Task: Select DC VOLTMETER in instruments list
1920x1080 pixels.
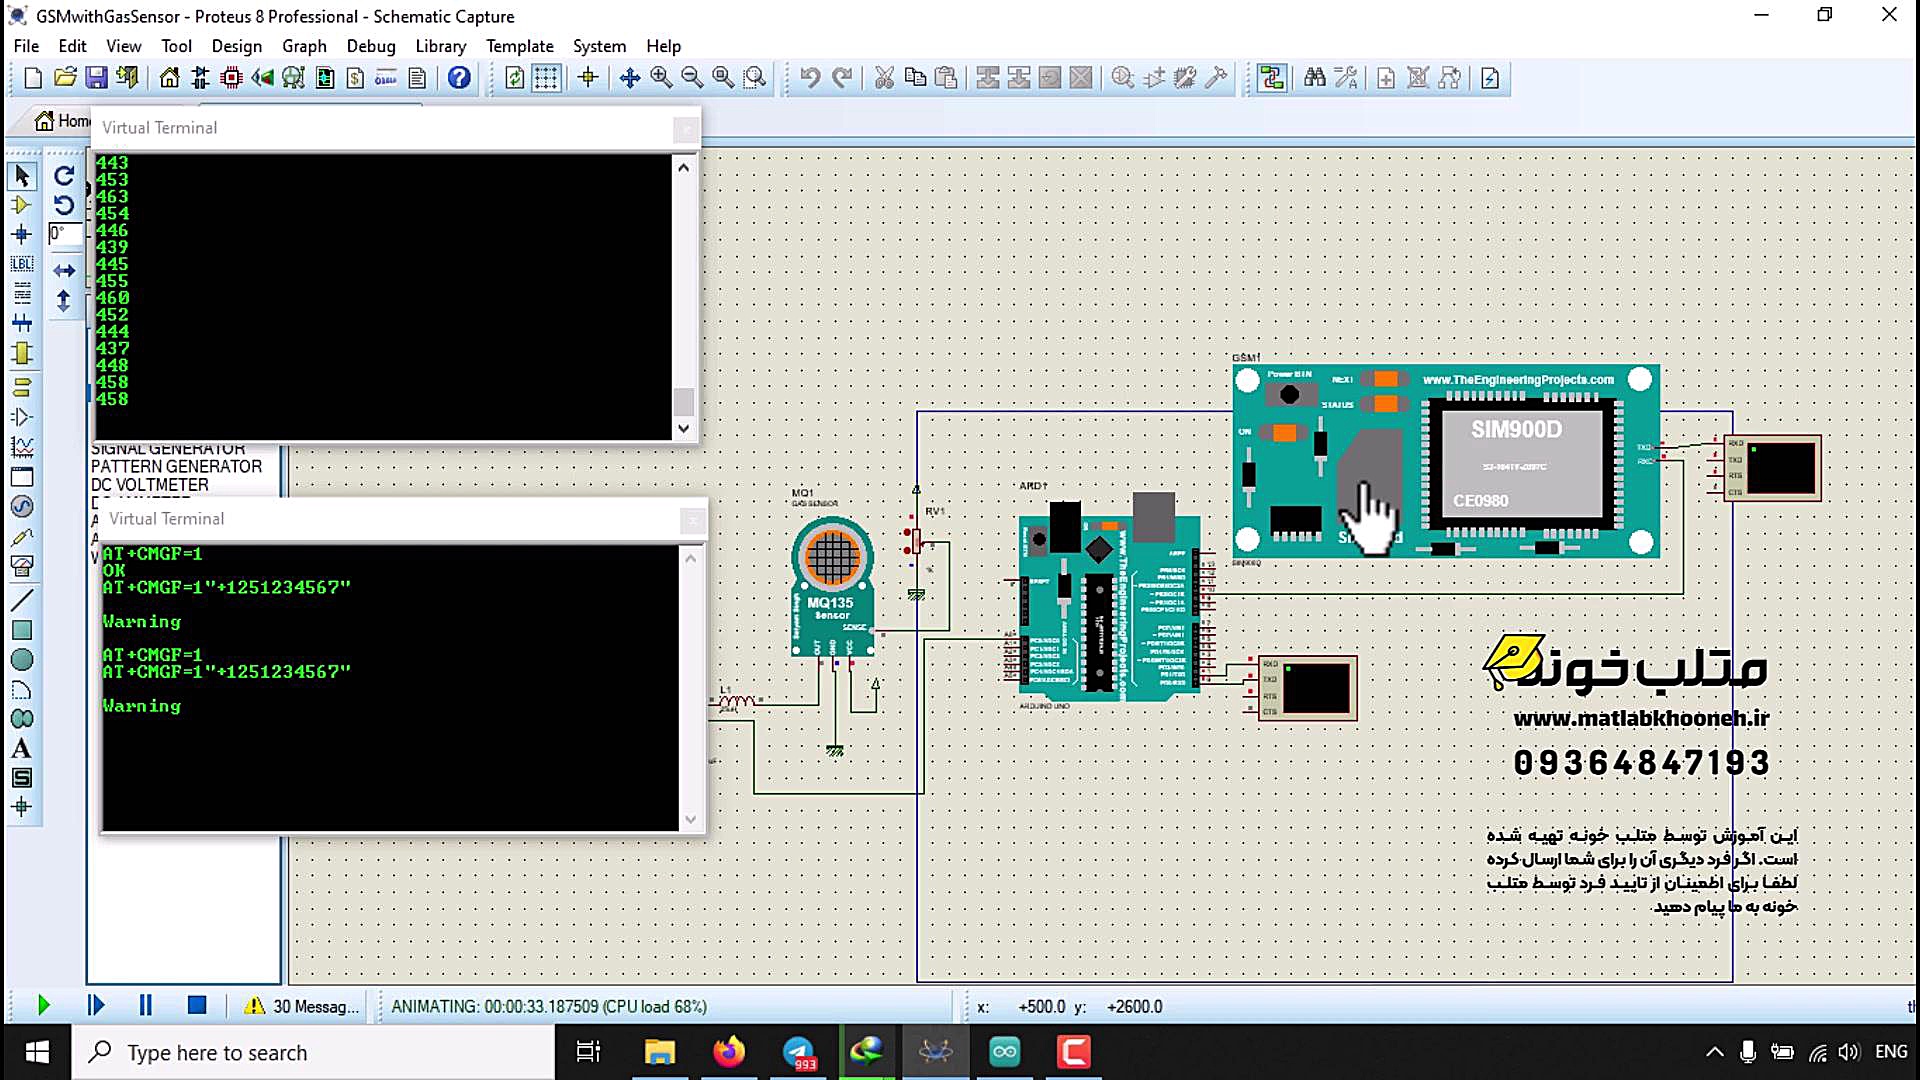Action: (150, 485)
